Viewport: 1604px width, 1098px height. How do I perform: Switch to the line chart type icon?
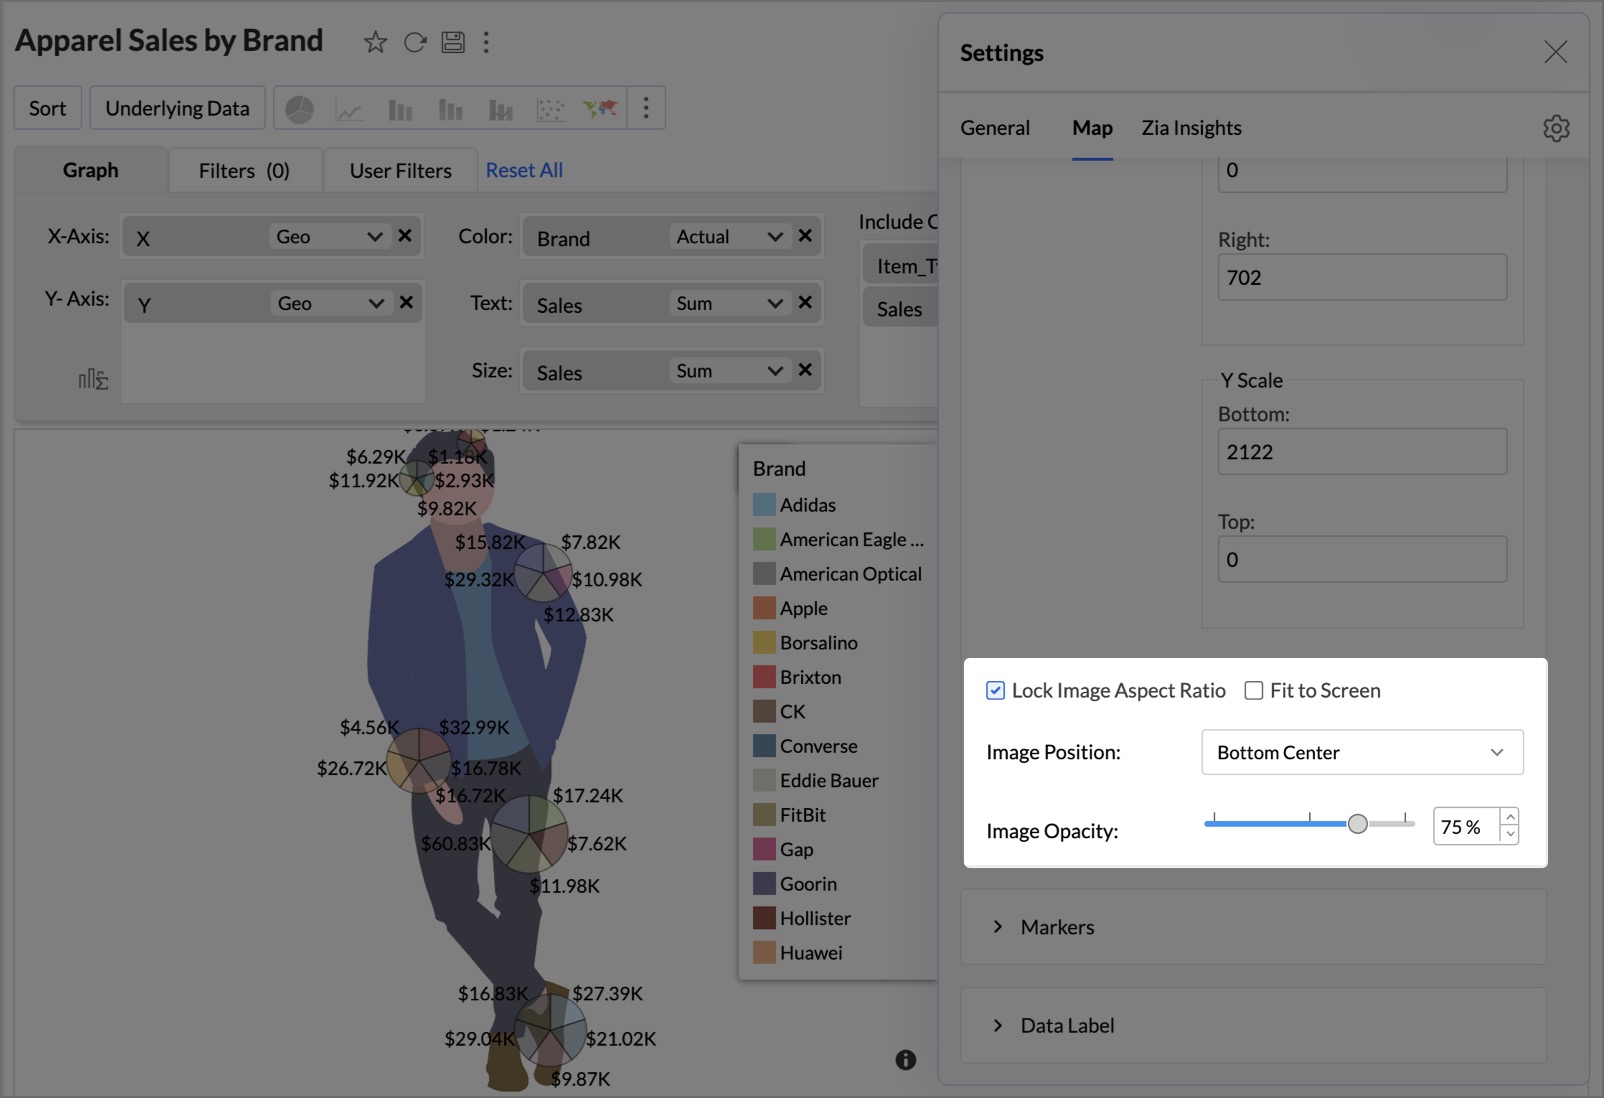(349, 109)
